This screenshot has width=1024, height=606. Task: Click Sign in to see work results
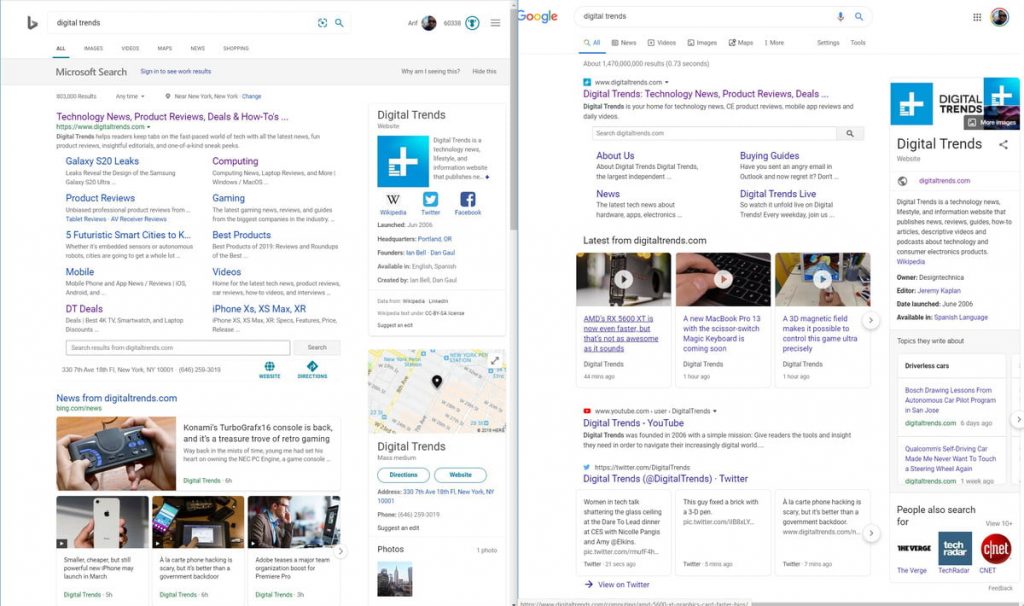coord(175,72)
